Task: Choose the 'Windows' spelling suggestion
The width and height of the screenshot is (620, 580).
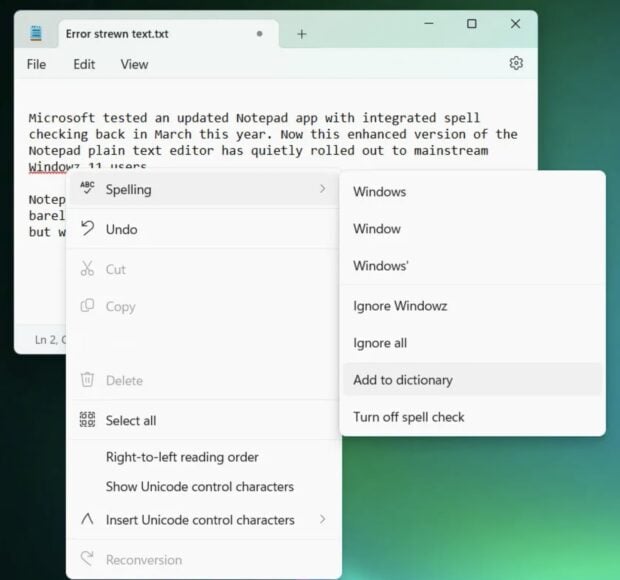Action: pyautogui.click(x=379, y=191)
